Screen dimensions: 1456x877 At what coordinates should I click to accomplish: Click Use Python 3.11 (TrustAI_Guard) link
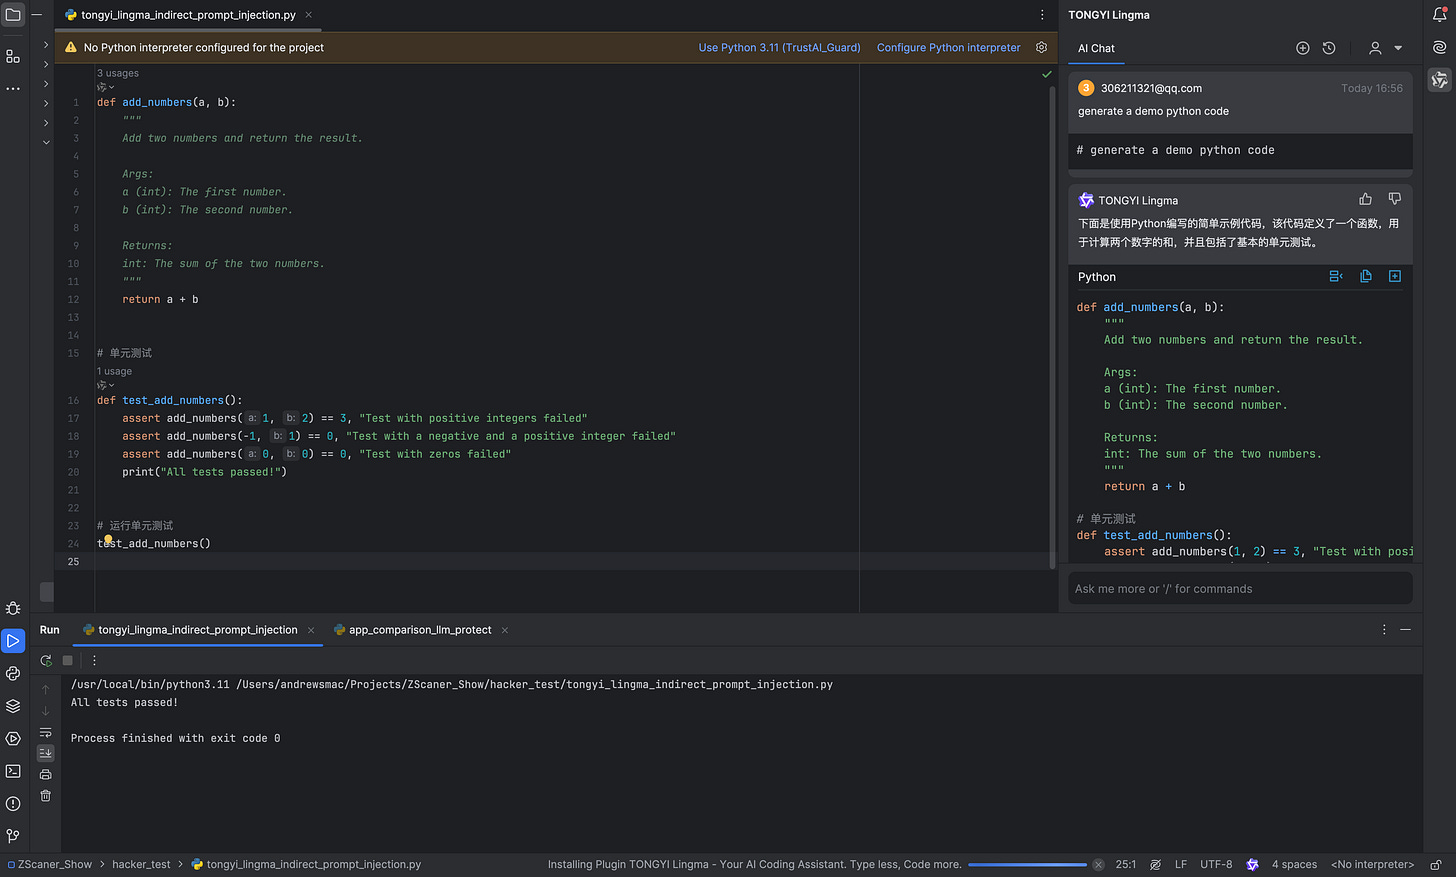[779, 47]
